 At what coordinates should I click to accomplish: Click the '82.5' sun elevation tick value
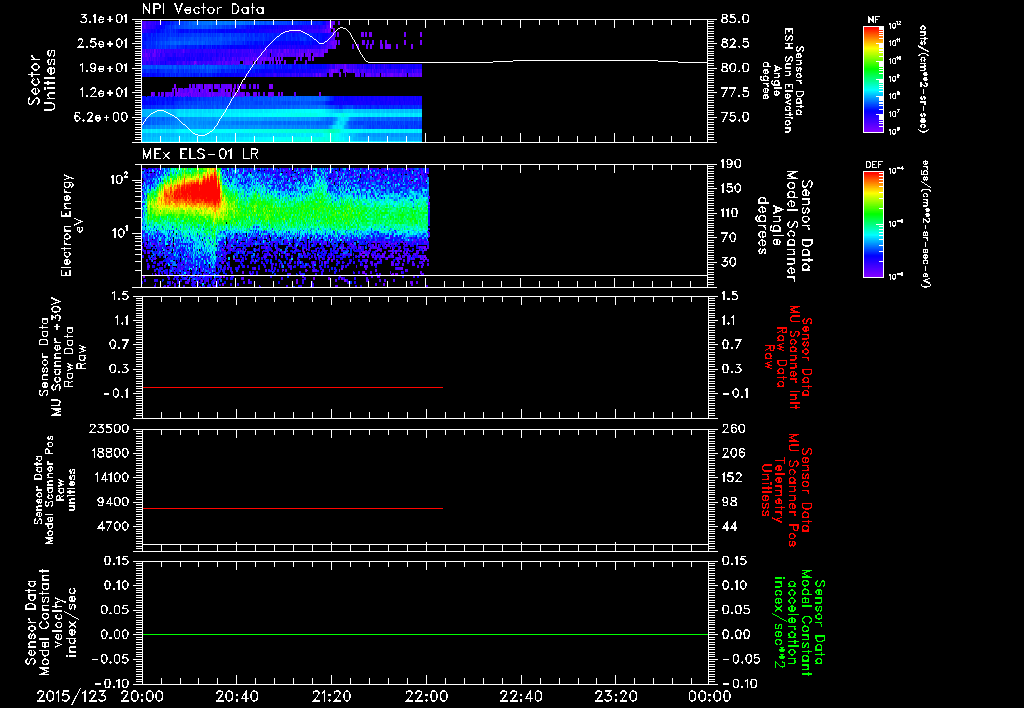[735, 43]
